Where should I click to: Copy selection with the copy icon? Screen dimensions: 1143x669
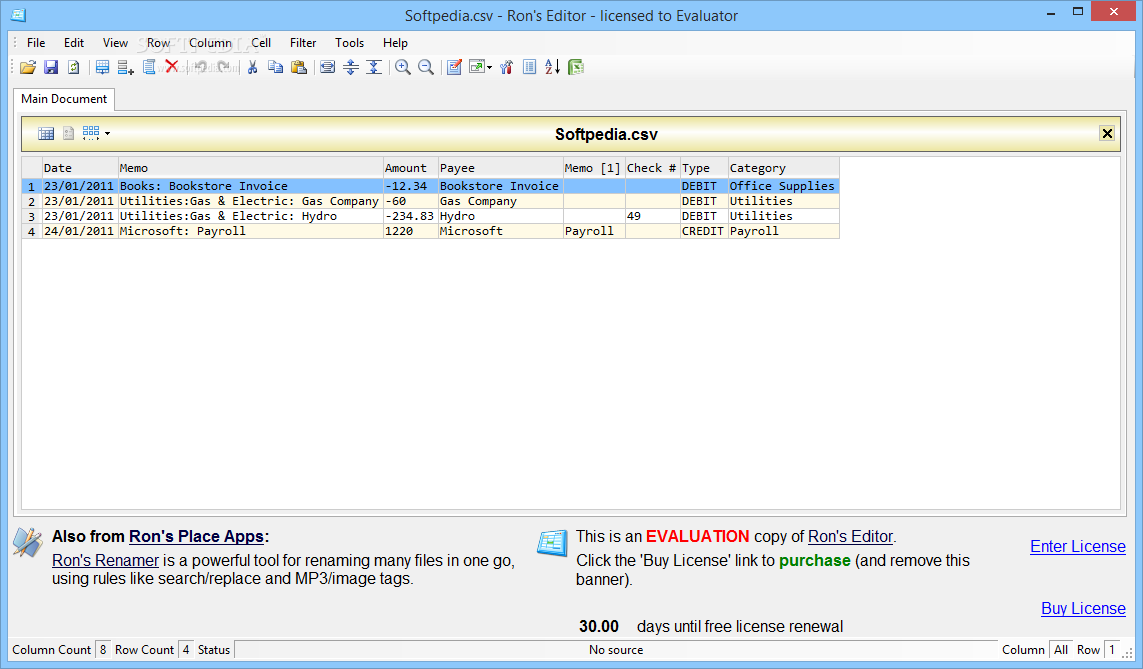click(276, 67)
